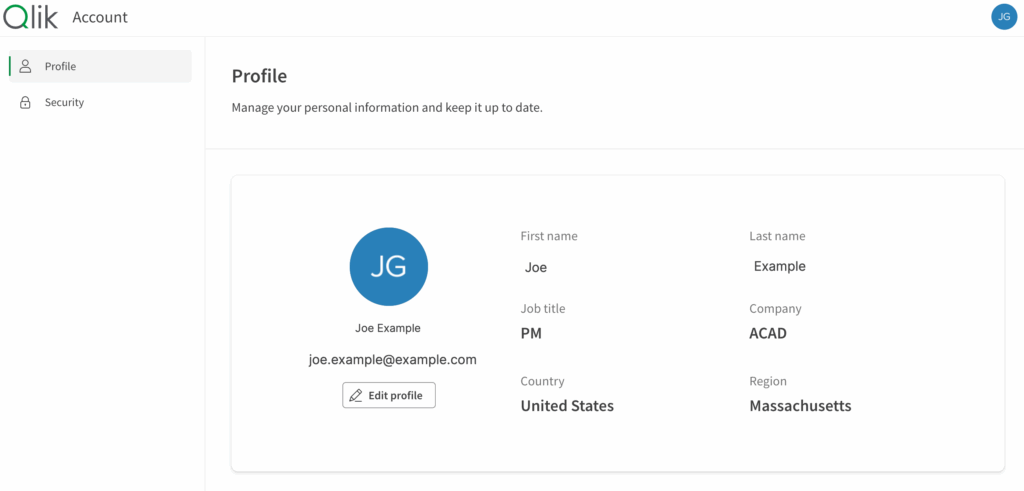Click the Profile page heading
The width and height of the screenshot is (1024, 491).
point(259,76)
